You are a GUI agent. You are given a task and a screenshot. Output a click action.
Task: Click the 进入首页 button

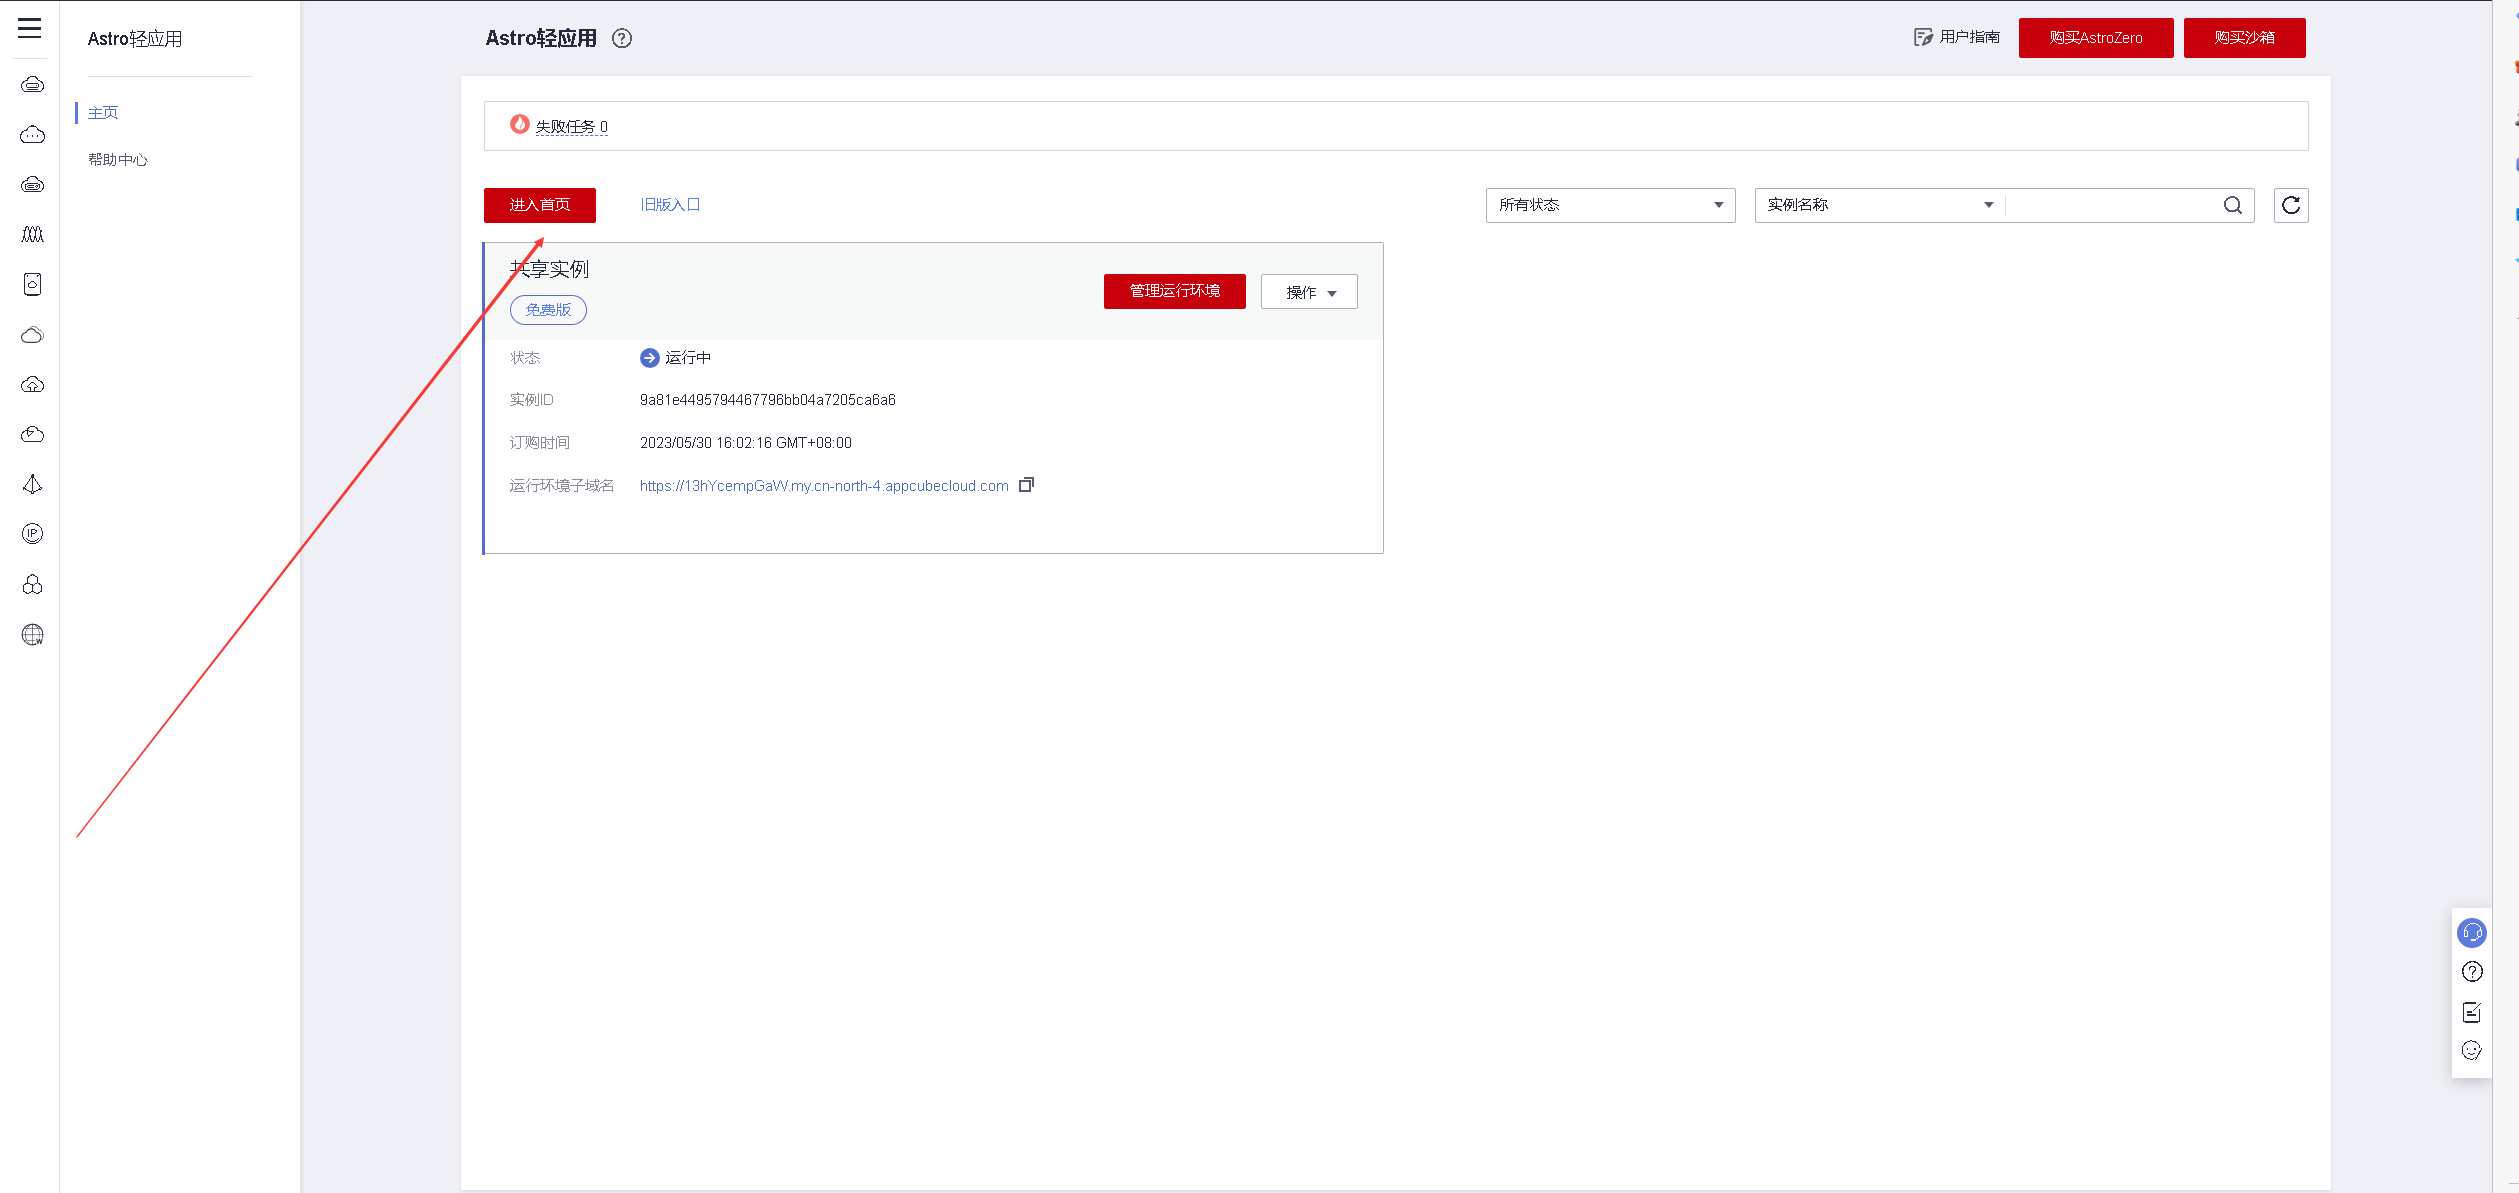click(x=539, y=205)
